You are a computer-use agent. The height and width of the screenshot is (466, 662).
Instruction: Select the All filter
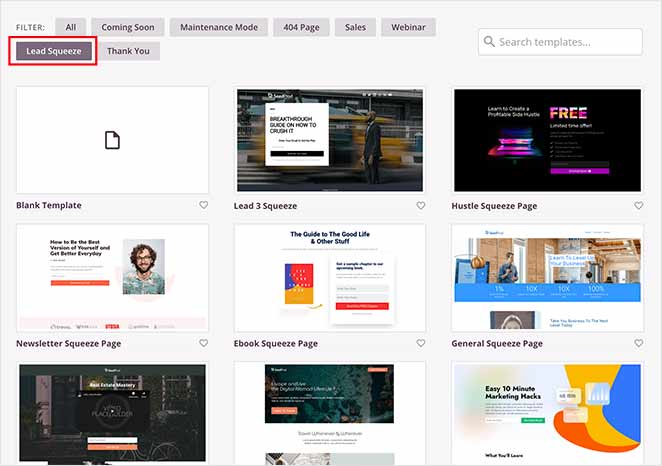coord(71,27)
